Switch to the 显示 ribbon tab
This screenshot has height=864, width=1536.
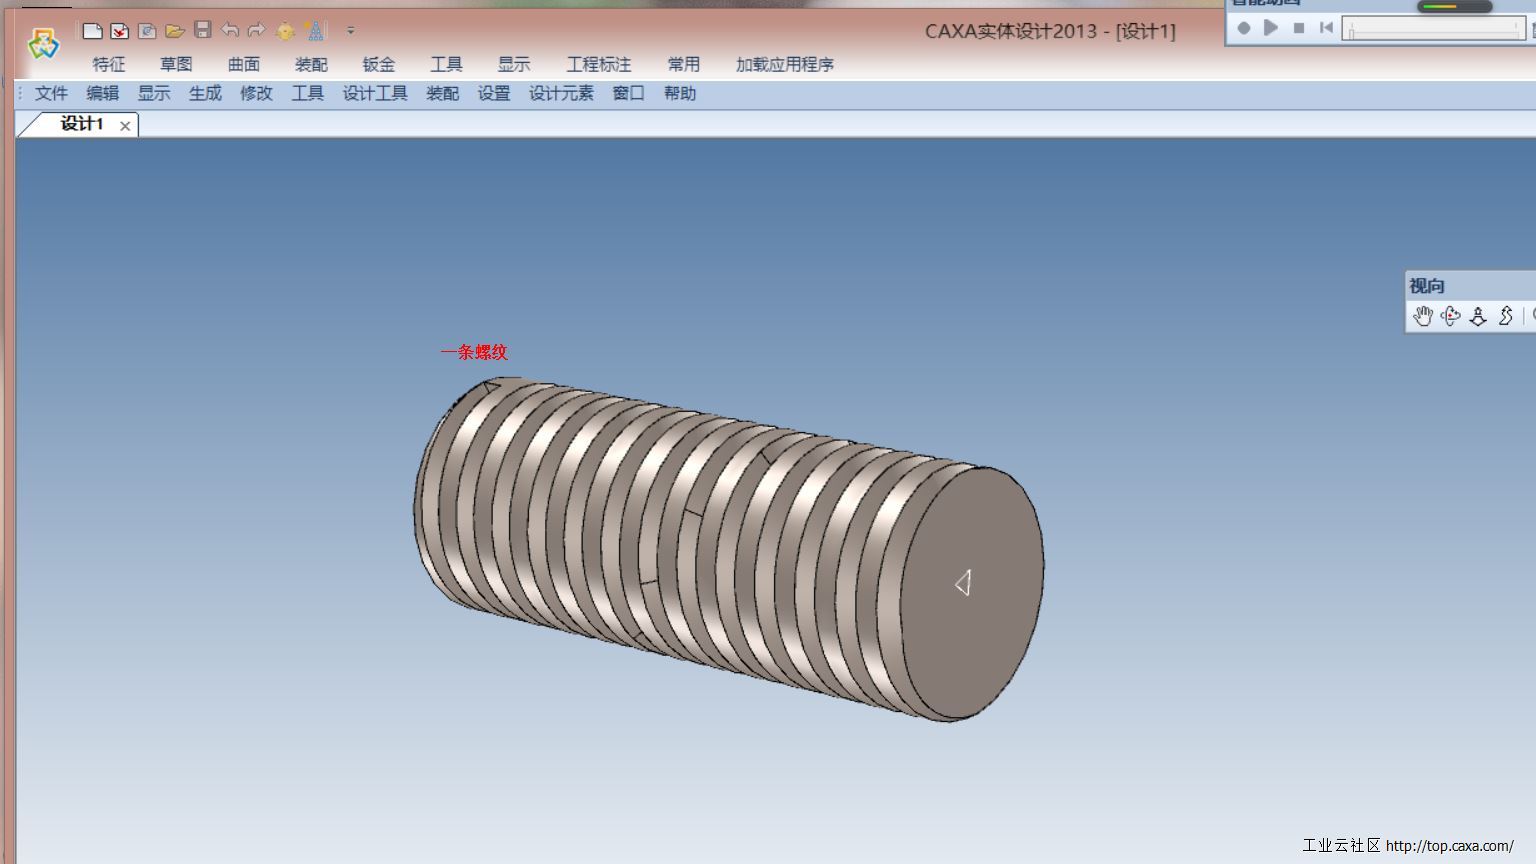(514, 64)
